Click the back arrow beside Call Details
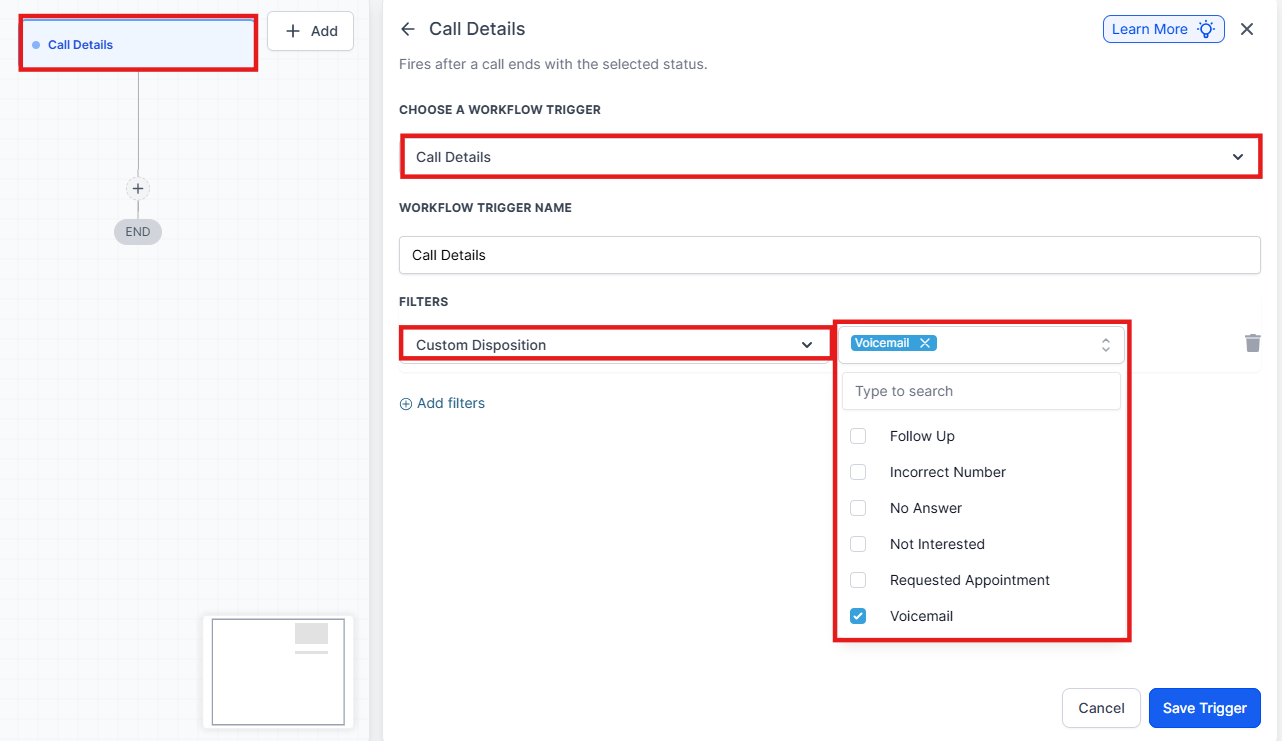Viewport: 1282px width, 741px height. pyautogui.click(x=407, y=29)
